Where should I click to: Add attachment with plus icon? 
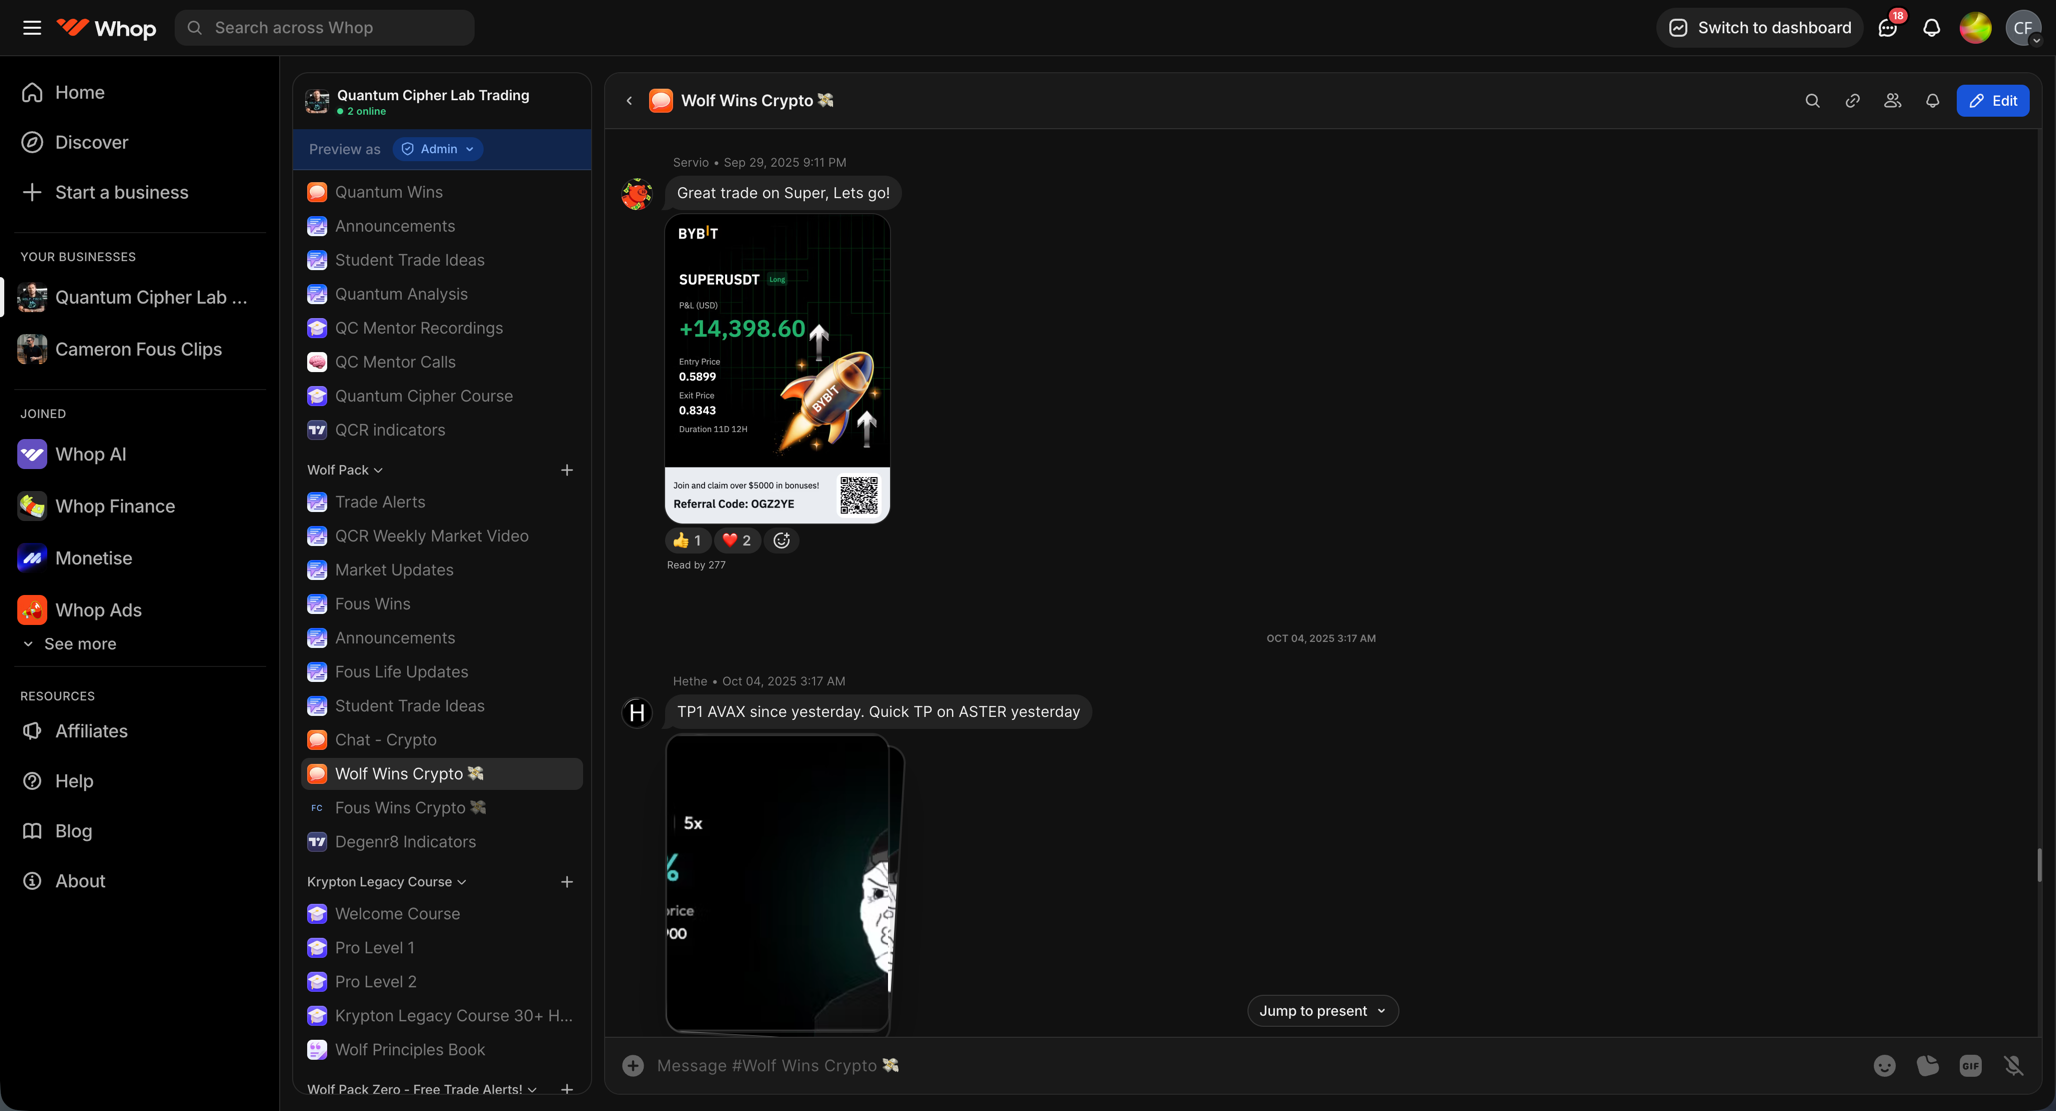633,1066
